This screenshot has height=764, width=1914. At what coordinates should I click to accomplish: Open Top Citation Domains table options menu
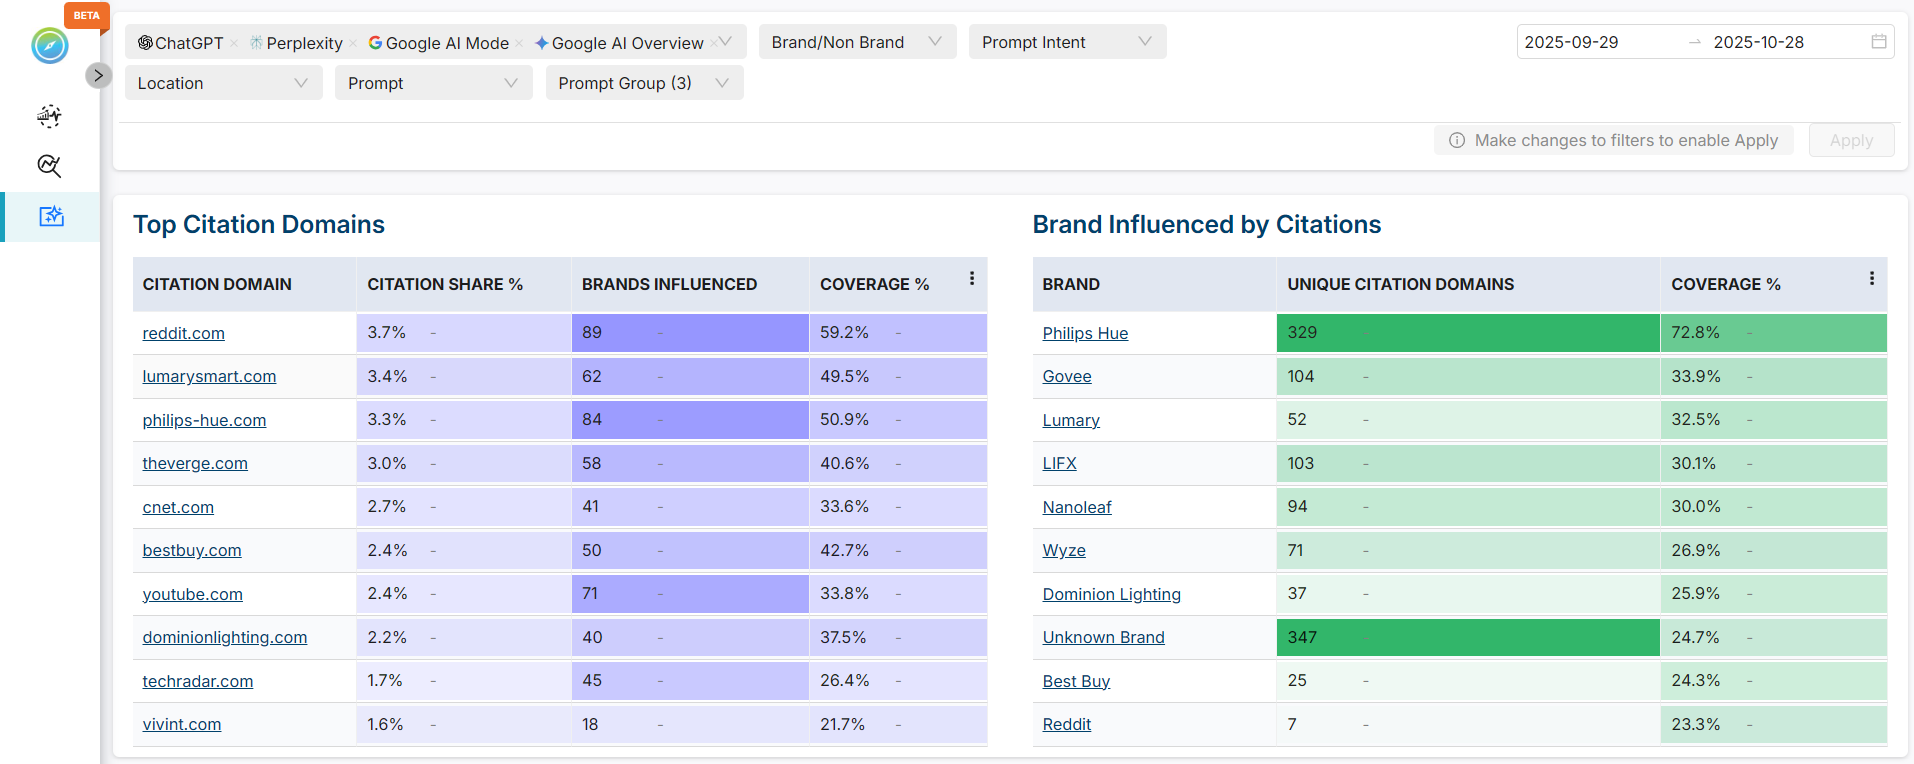pos(971,279)
